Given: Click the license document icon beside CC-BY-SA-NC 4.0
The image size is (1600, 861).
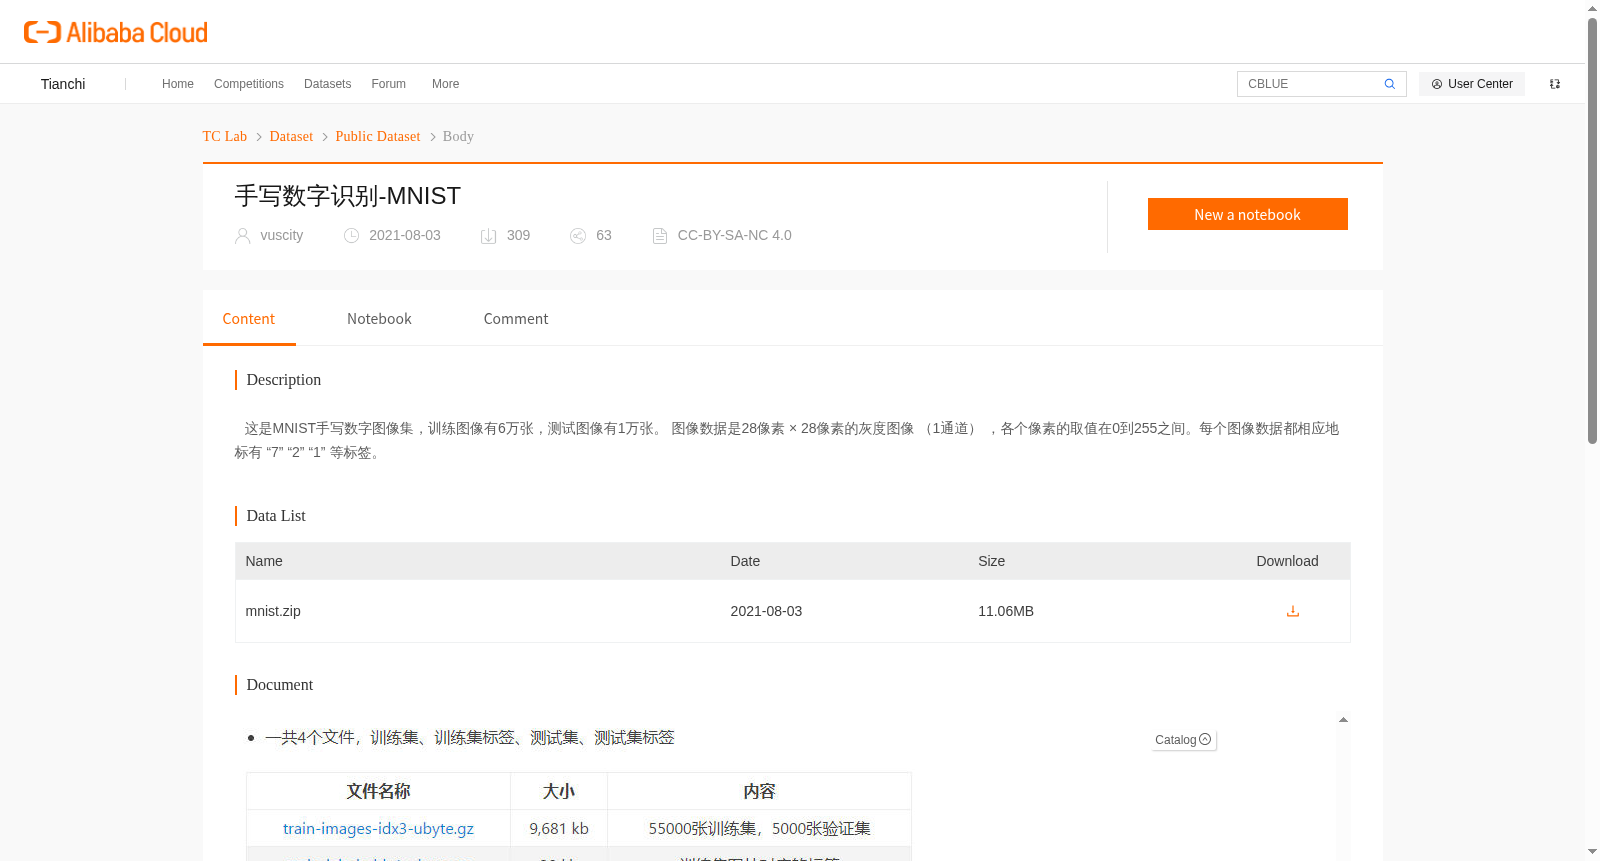Looking at the screenshot, I should 660,236.
